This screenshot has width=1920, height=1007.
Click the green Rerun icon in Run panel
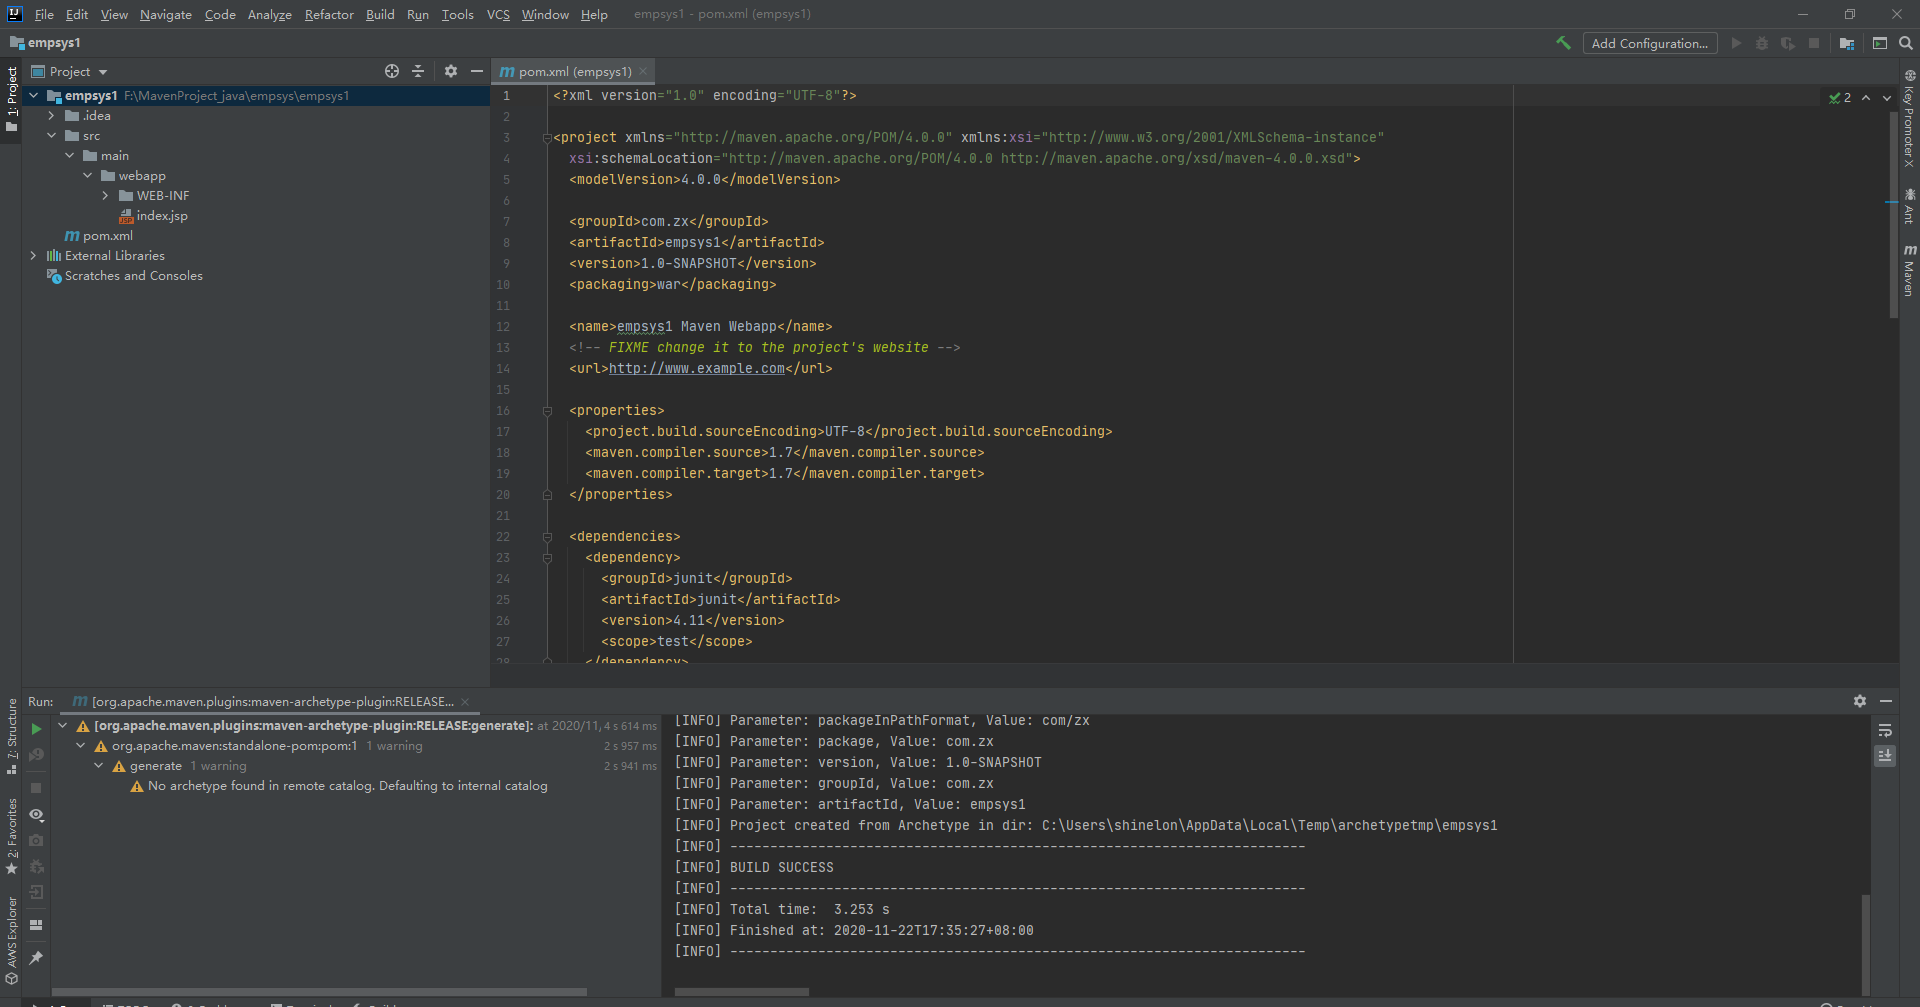point(37,729)
